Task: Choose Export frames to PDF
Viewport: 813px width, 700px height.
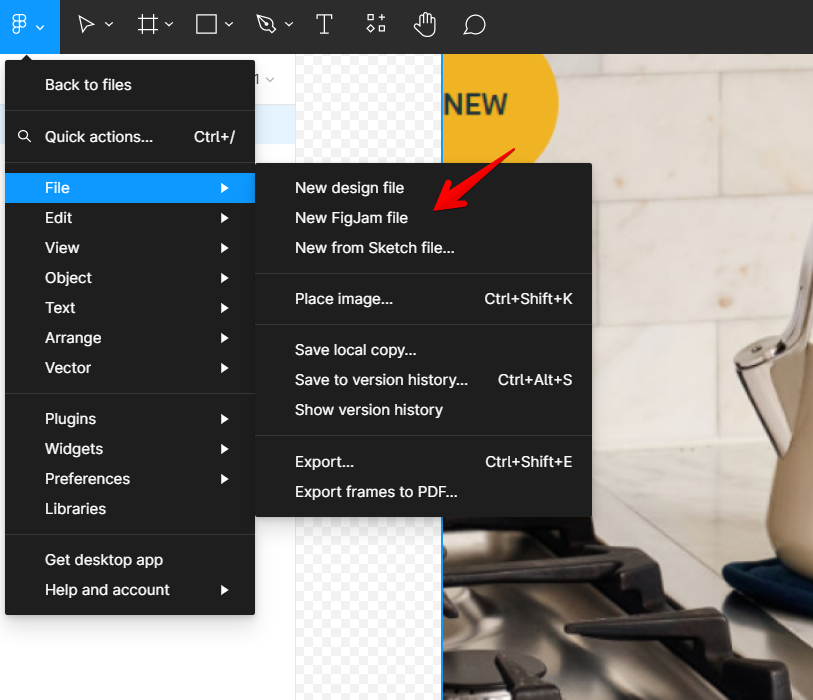Action: pos(376,492)
